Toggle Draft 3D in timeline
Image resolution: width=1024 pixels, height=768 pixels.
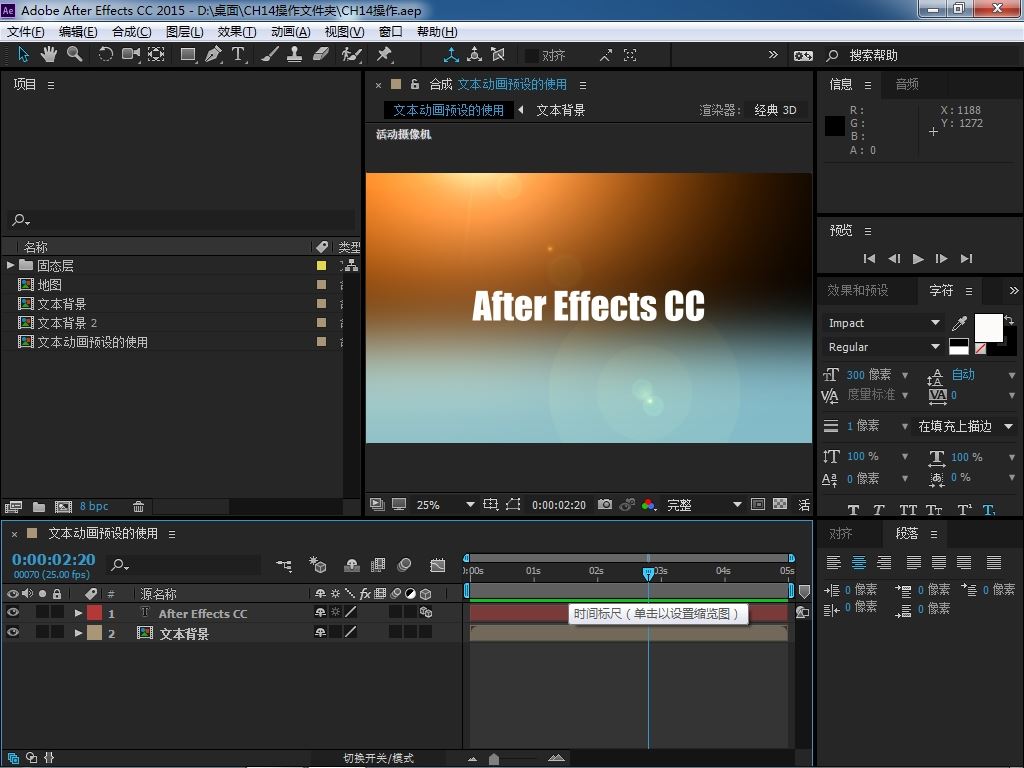(317, 565)
